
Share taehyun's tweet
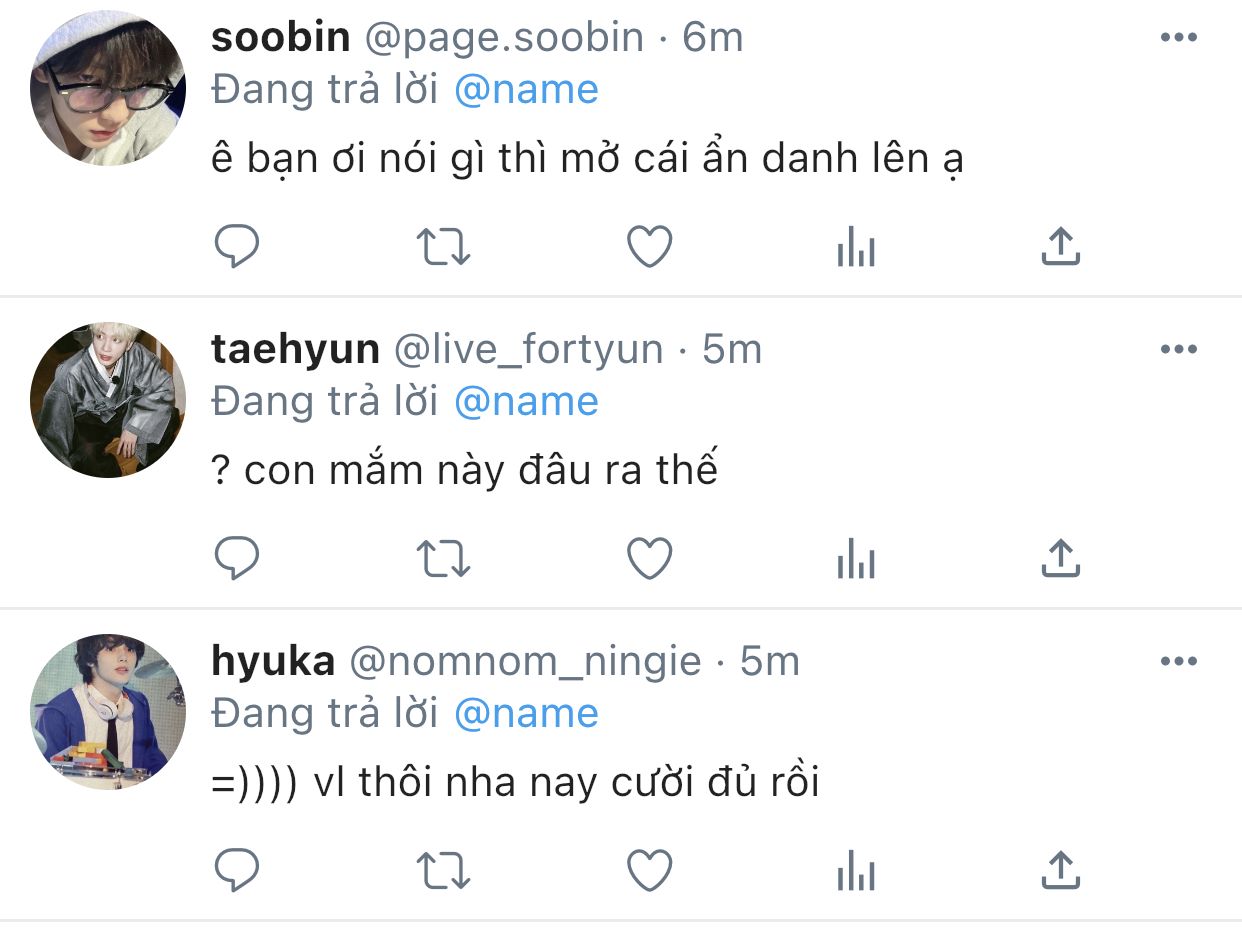click(x=1061, y=558)
